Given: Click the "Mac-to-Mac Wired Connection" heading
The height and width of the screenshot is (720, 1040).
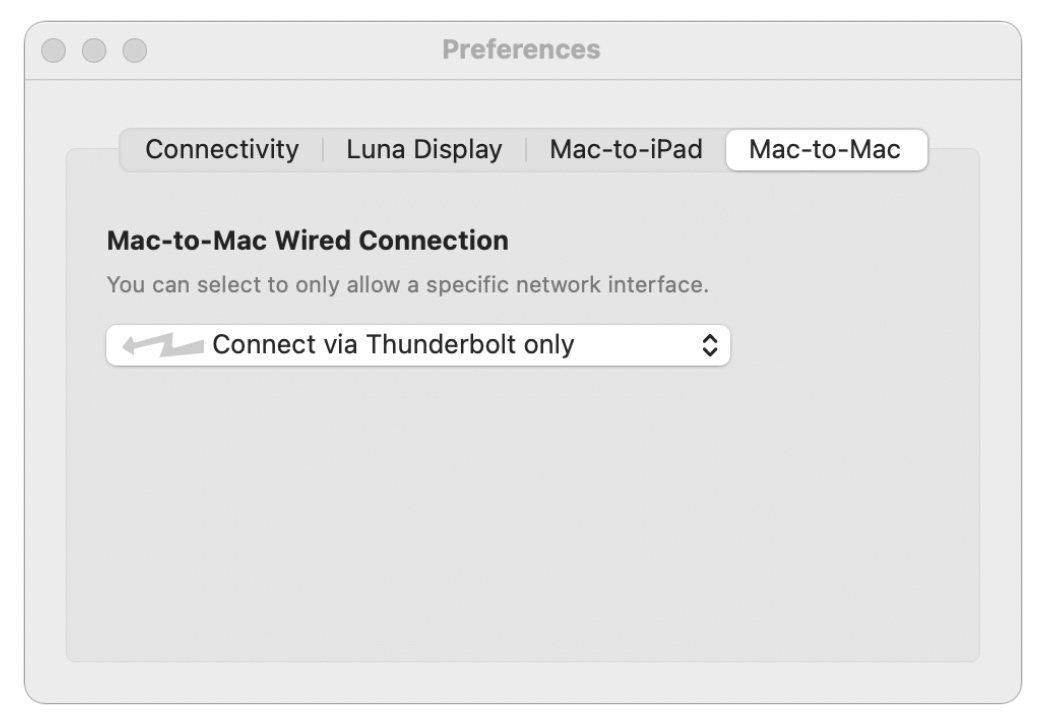Looking at the screenshot, I should click(x=307, y=241).
